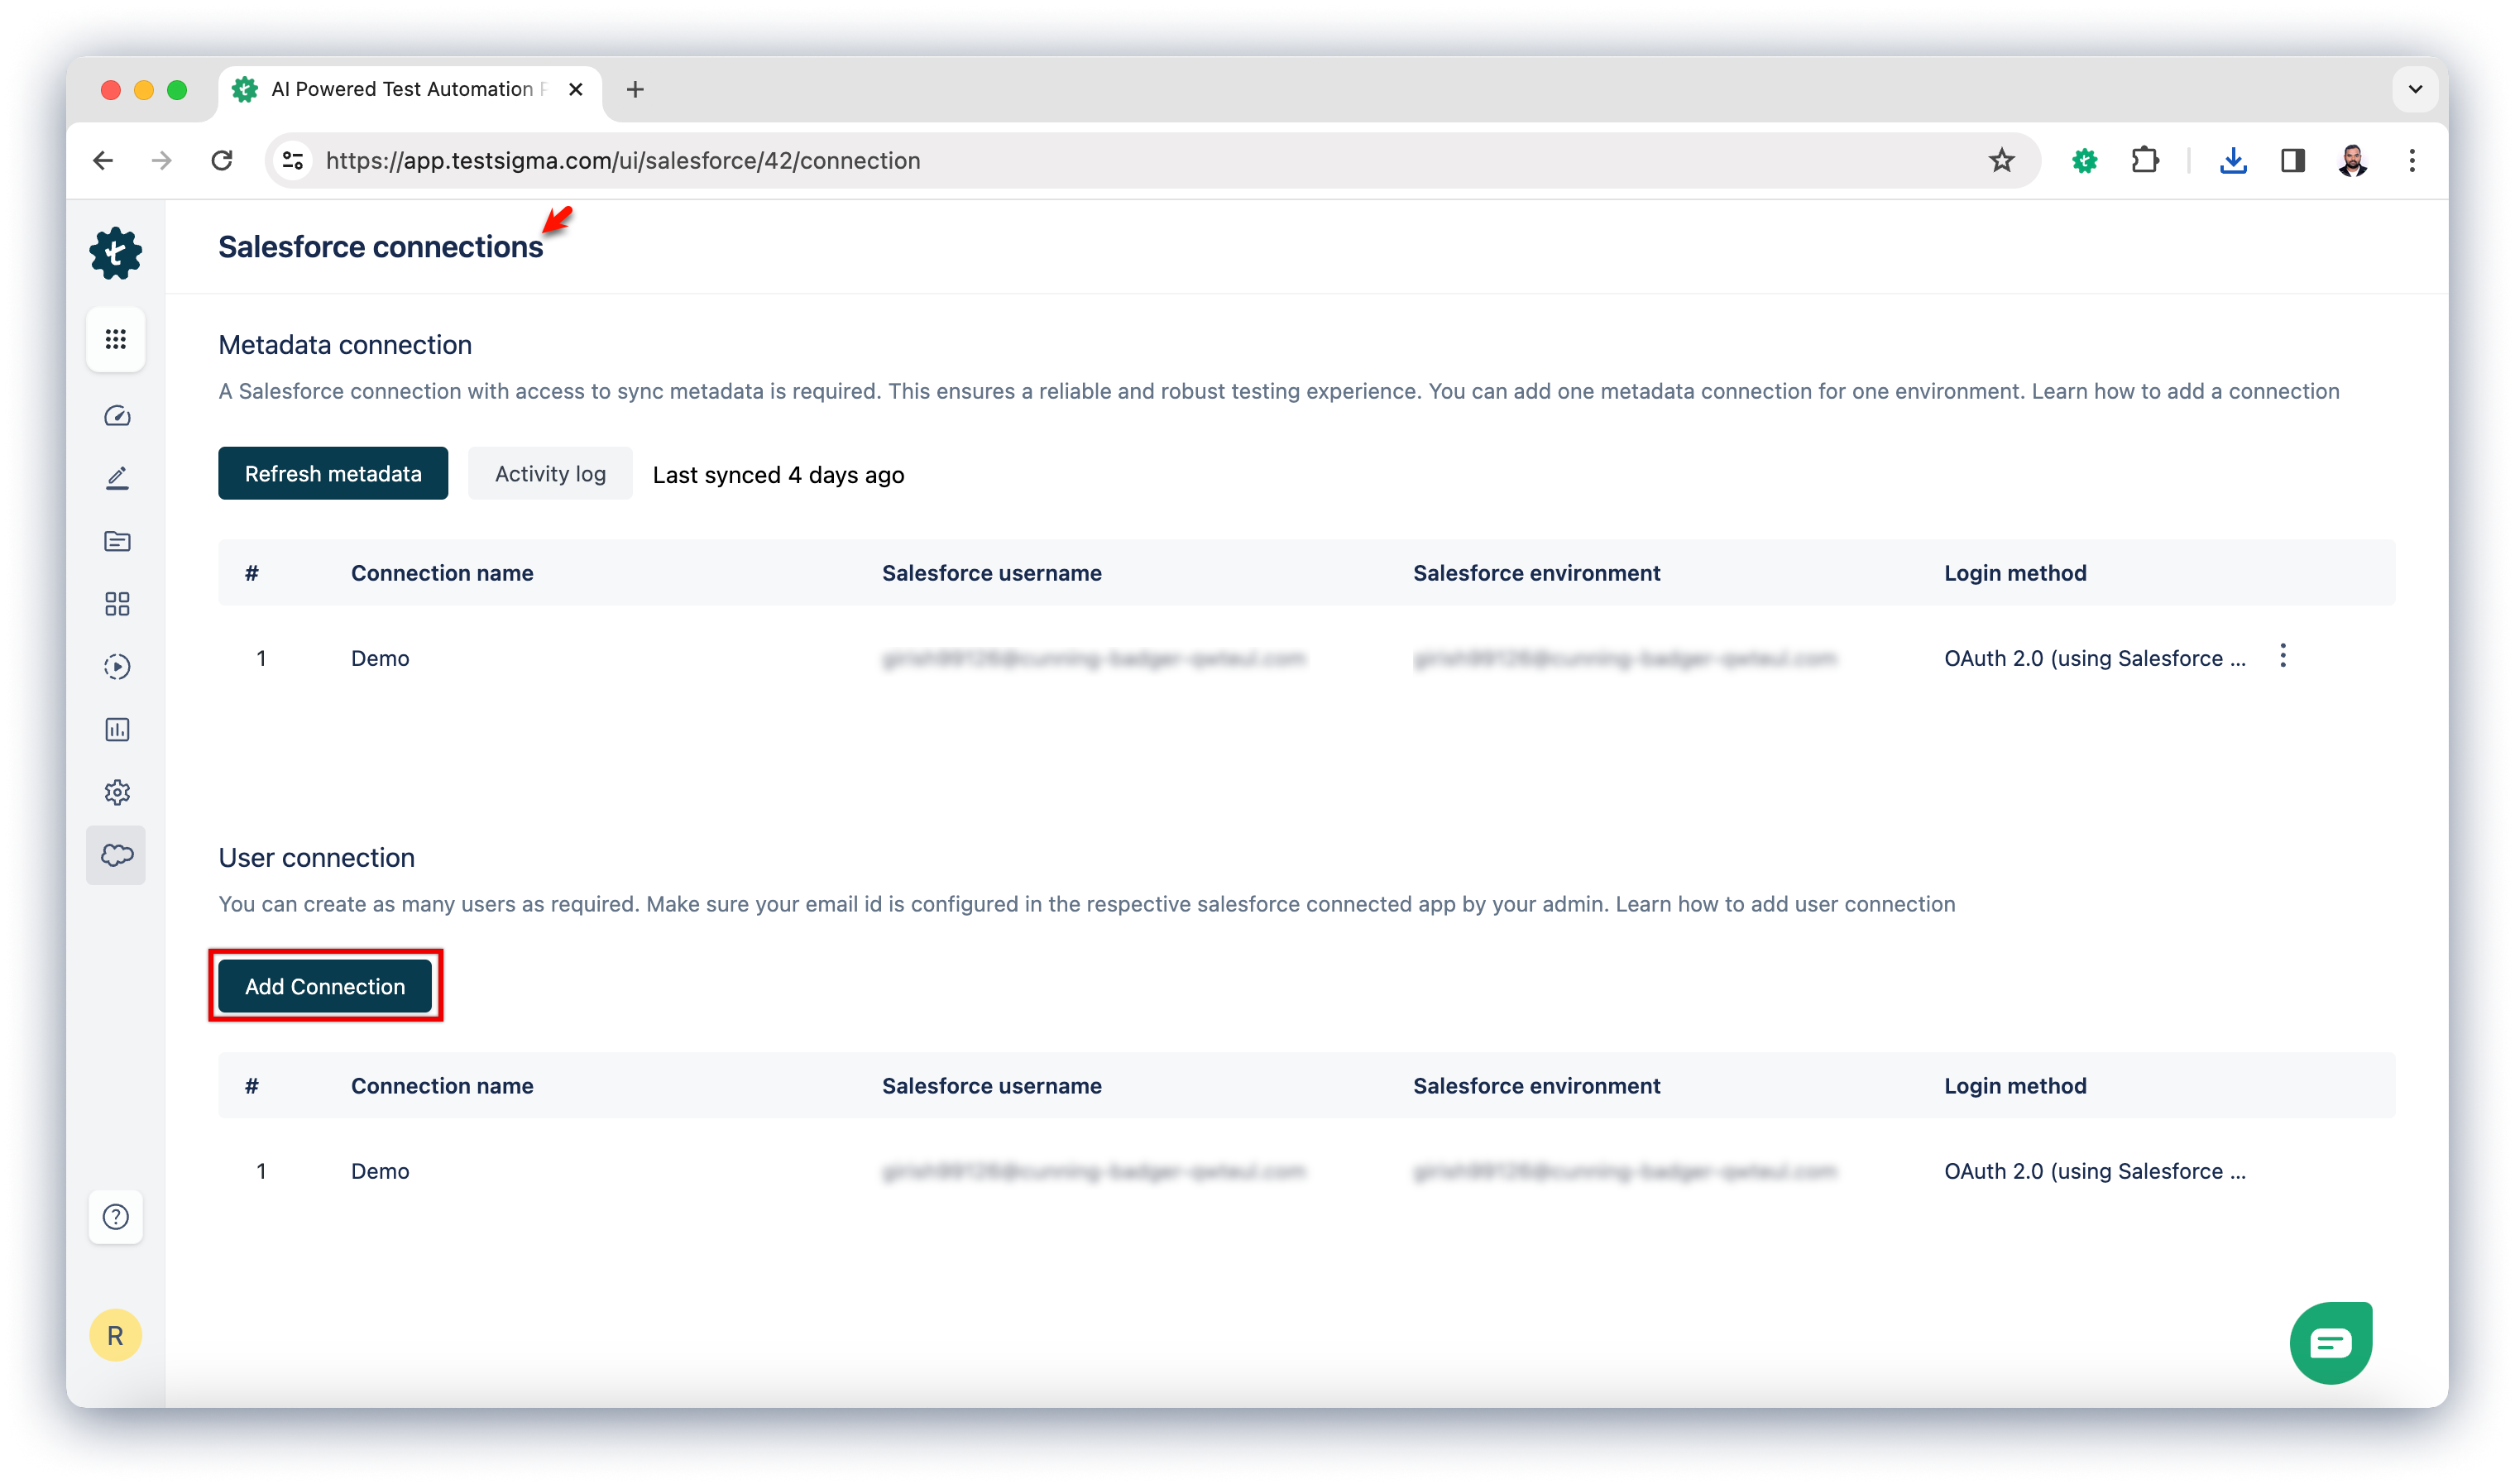This screenshot has height=1484, width=2515.
Task: Click Salesforce environment header in Metadata table
Action: tap(1536, 573)
